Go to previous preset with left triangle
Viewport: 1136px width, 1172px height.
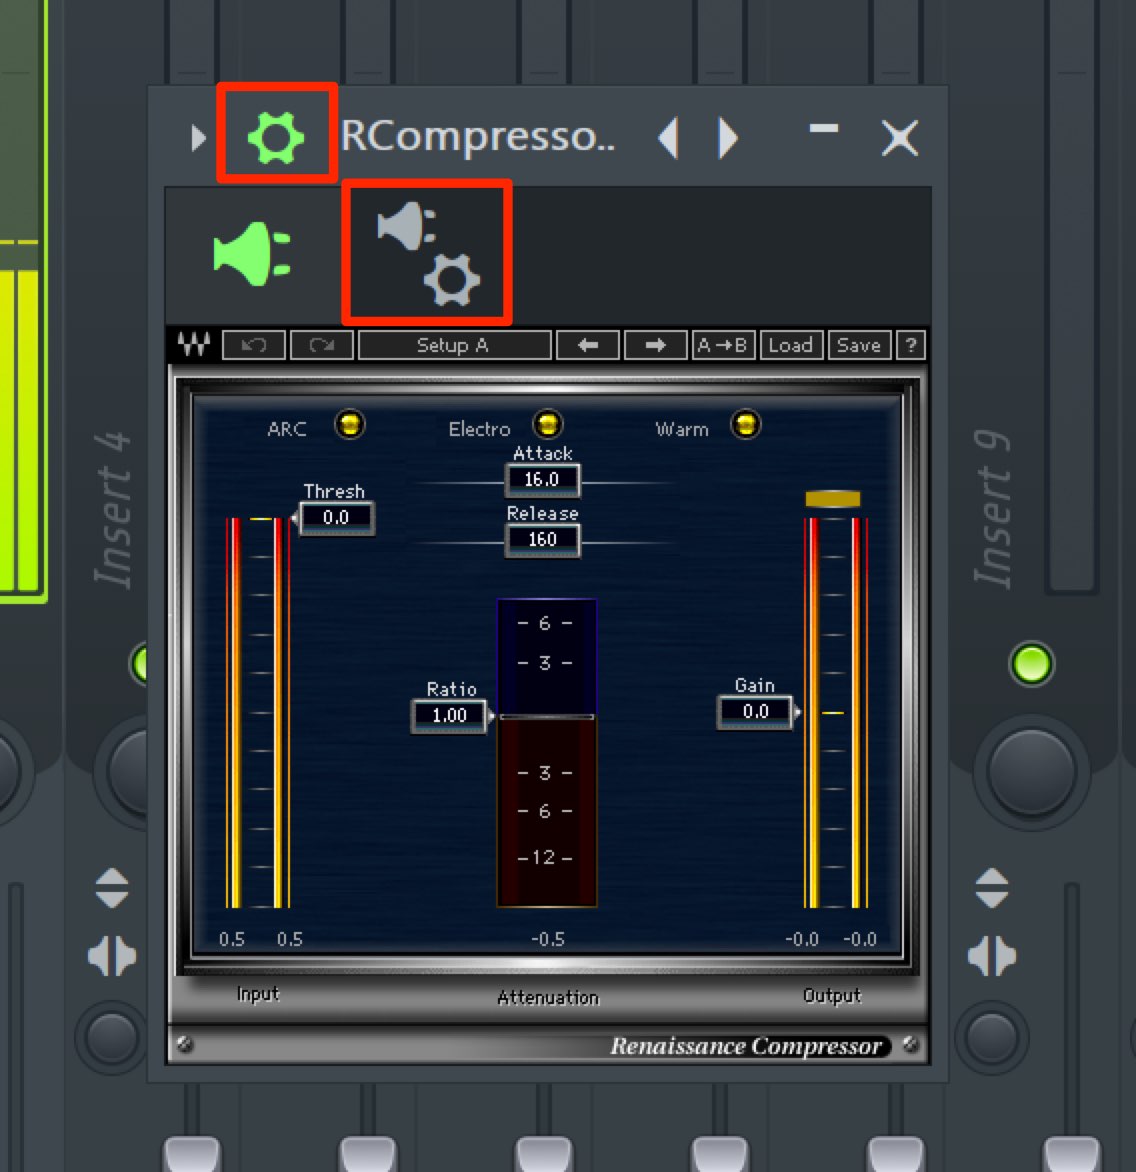point(668,138)
